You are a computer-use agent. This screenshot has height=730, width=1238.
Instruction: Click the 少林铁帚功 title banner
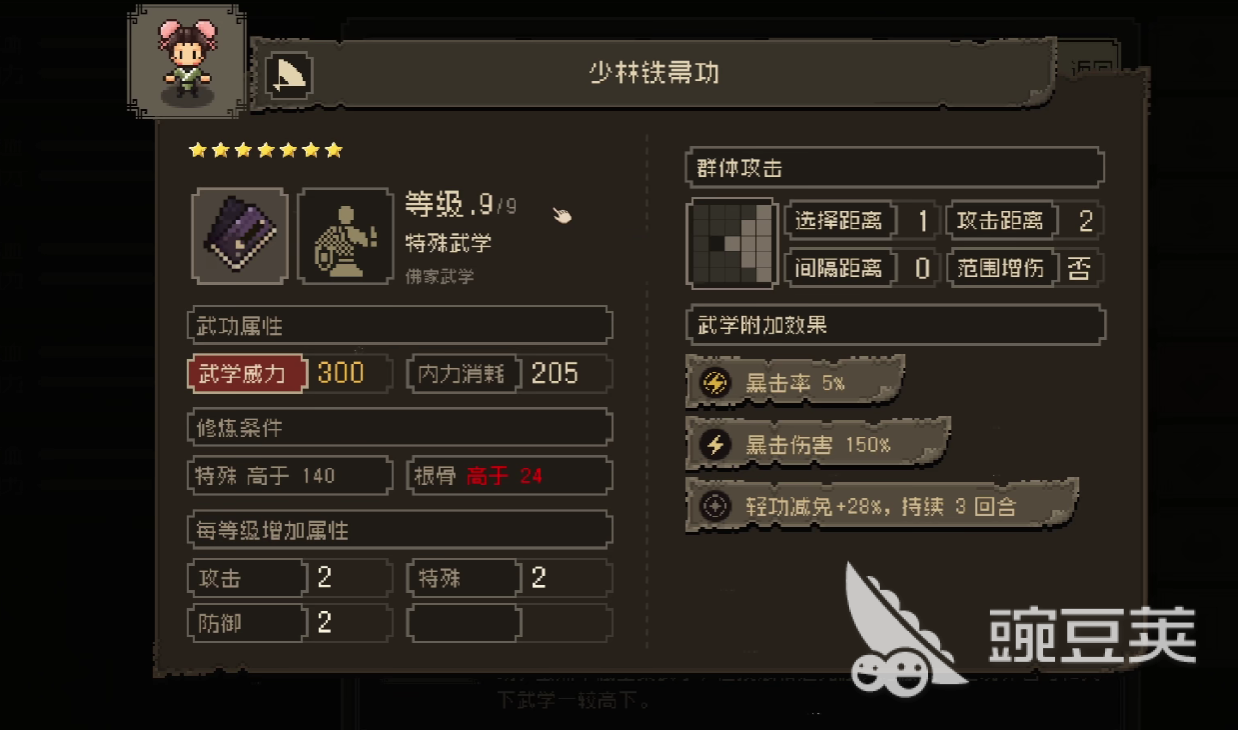tap(654, 74)
